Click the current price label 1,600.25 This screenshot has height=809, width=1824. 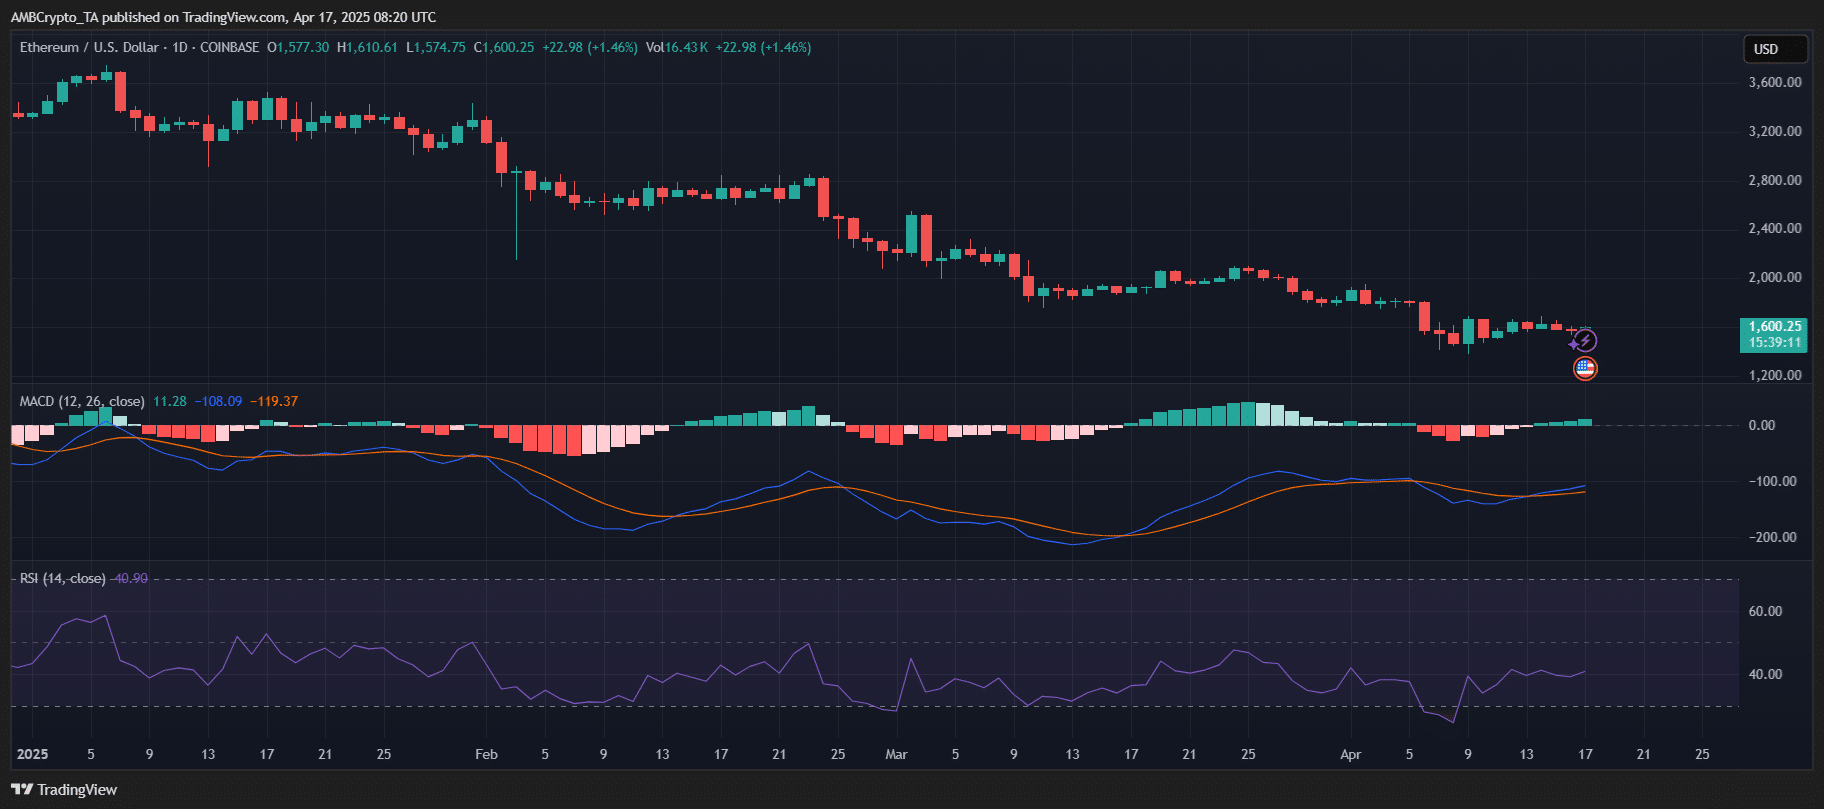click(x=1774, y=327)
